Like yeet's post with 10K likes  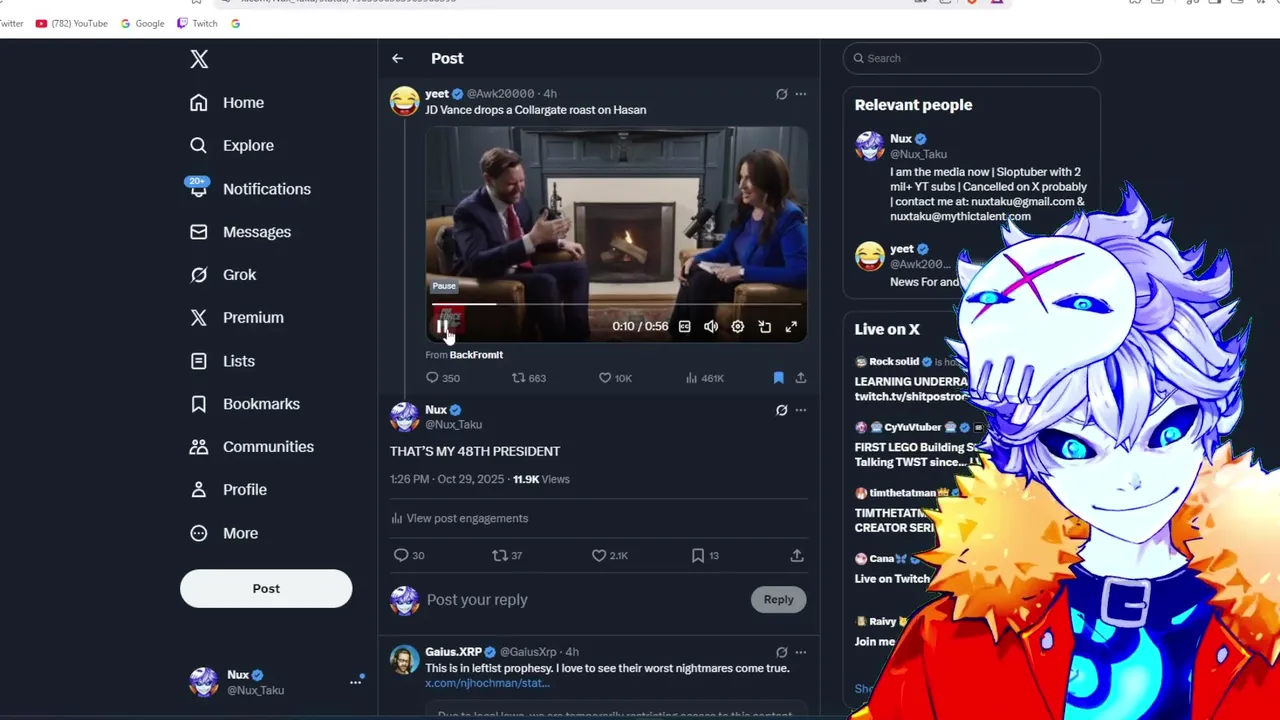[x=615, y=378]
